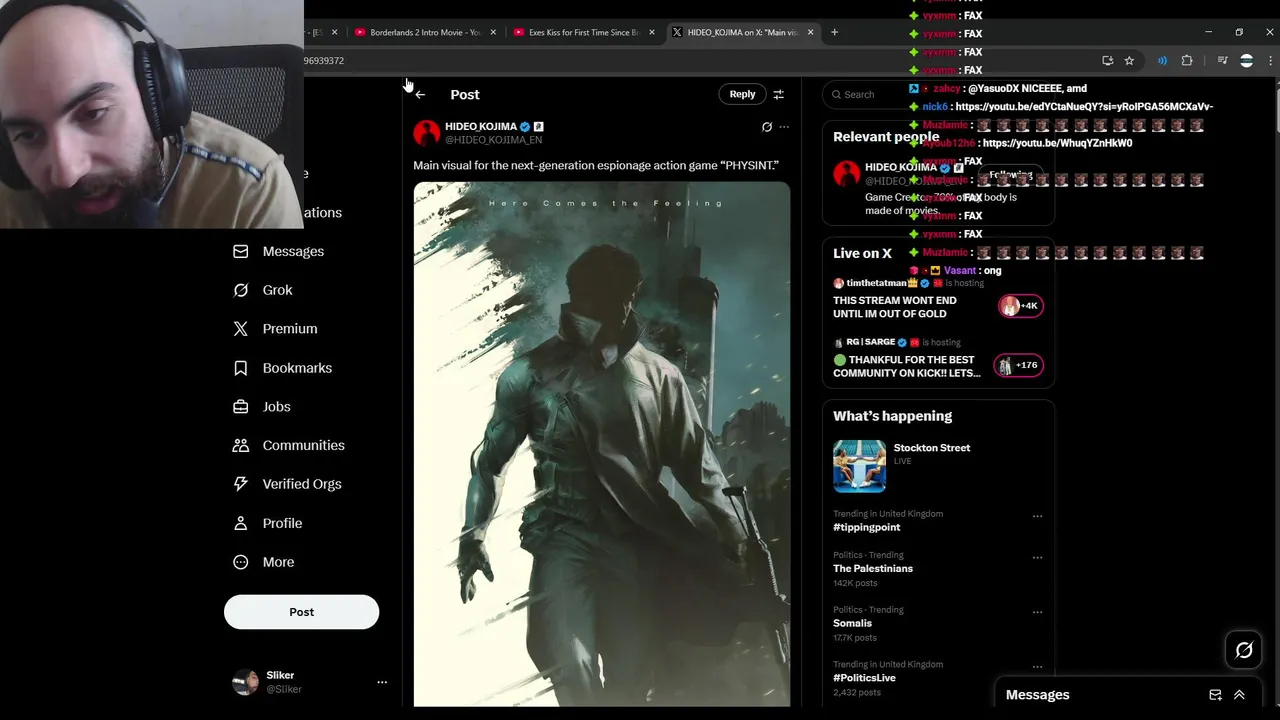The image size is (1280, 720).
Task: Click the Reply button above the post
Action: click(x=742, y=94)
